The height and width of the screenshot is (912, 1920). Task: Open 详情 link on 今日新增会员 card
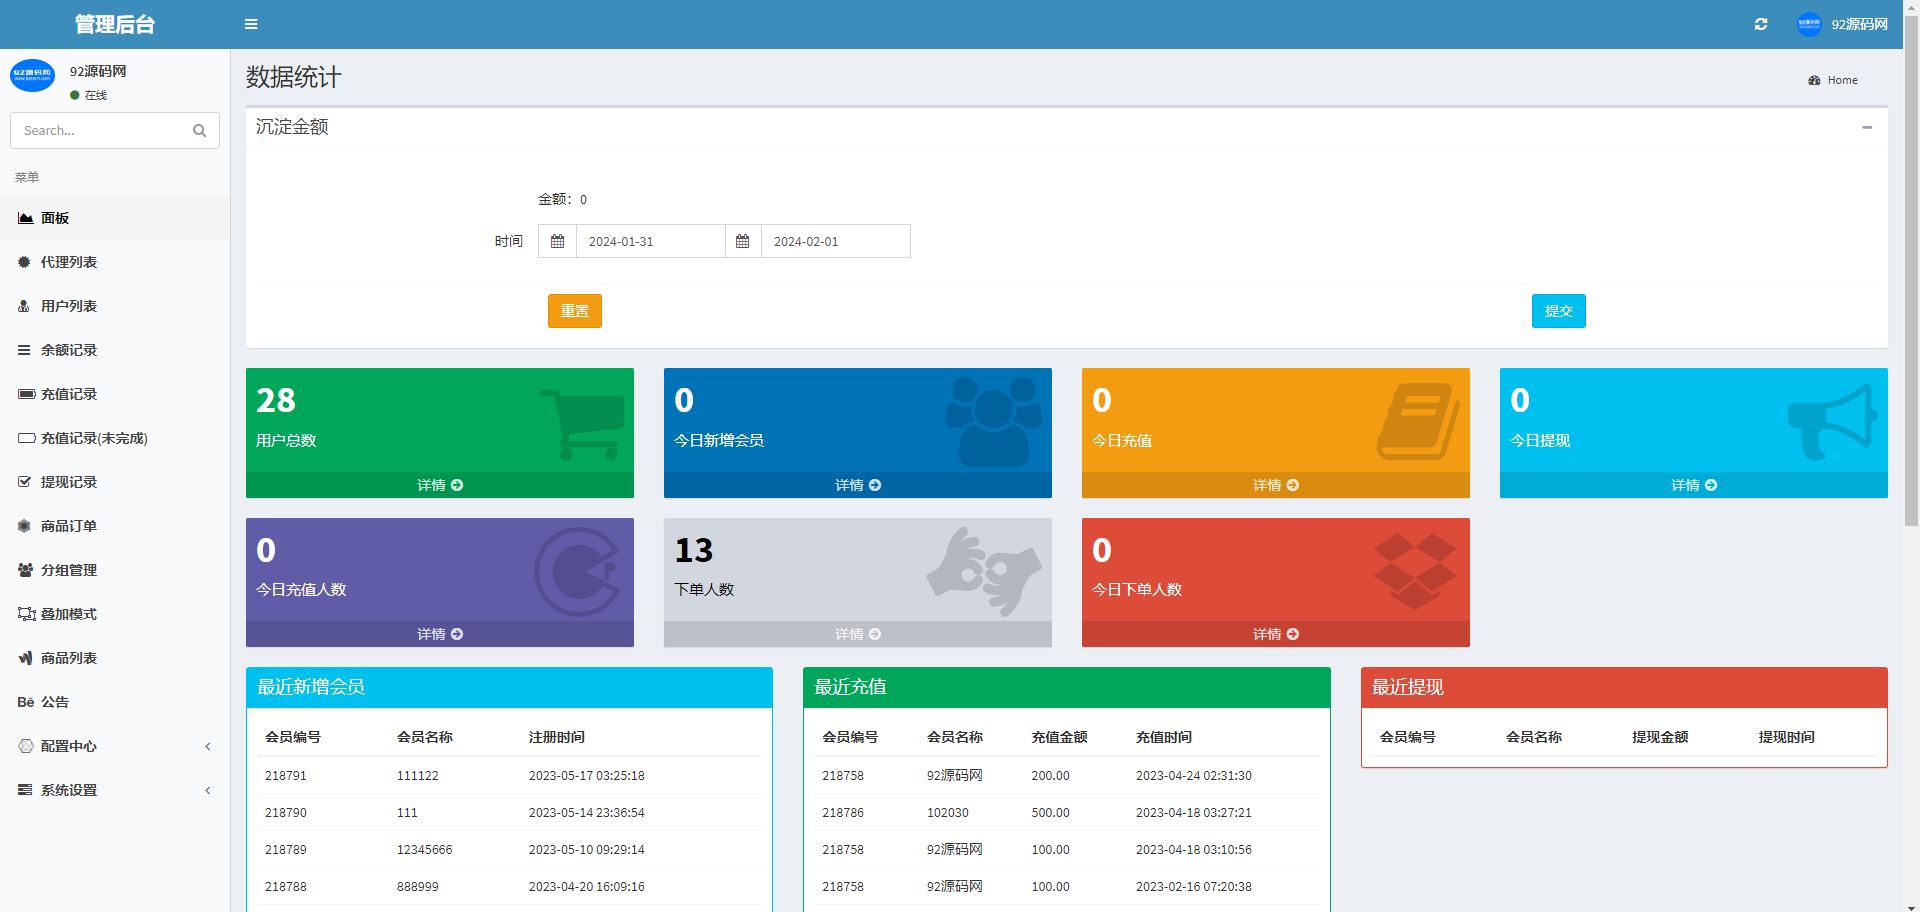[x=858, y=485]
